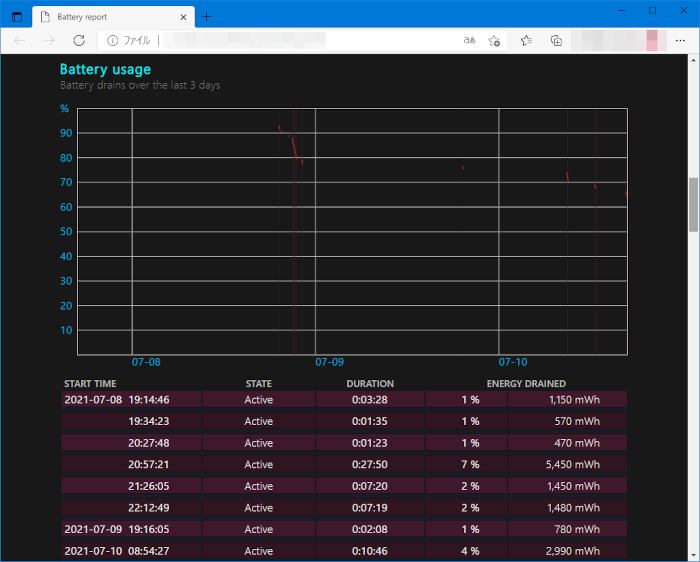
Task: Open the Favorites list
Action: pyautogui.click(x=526, y=40)
